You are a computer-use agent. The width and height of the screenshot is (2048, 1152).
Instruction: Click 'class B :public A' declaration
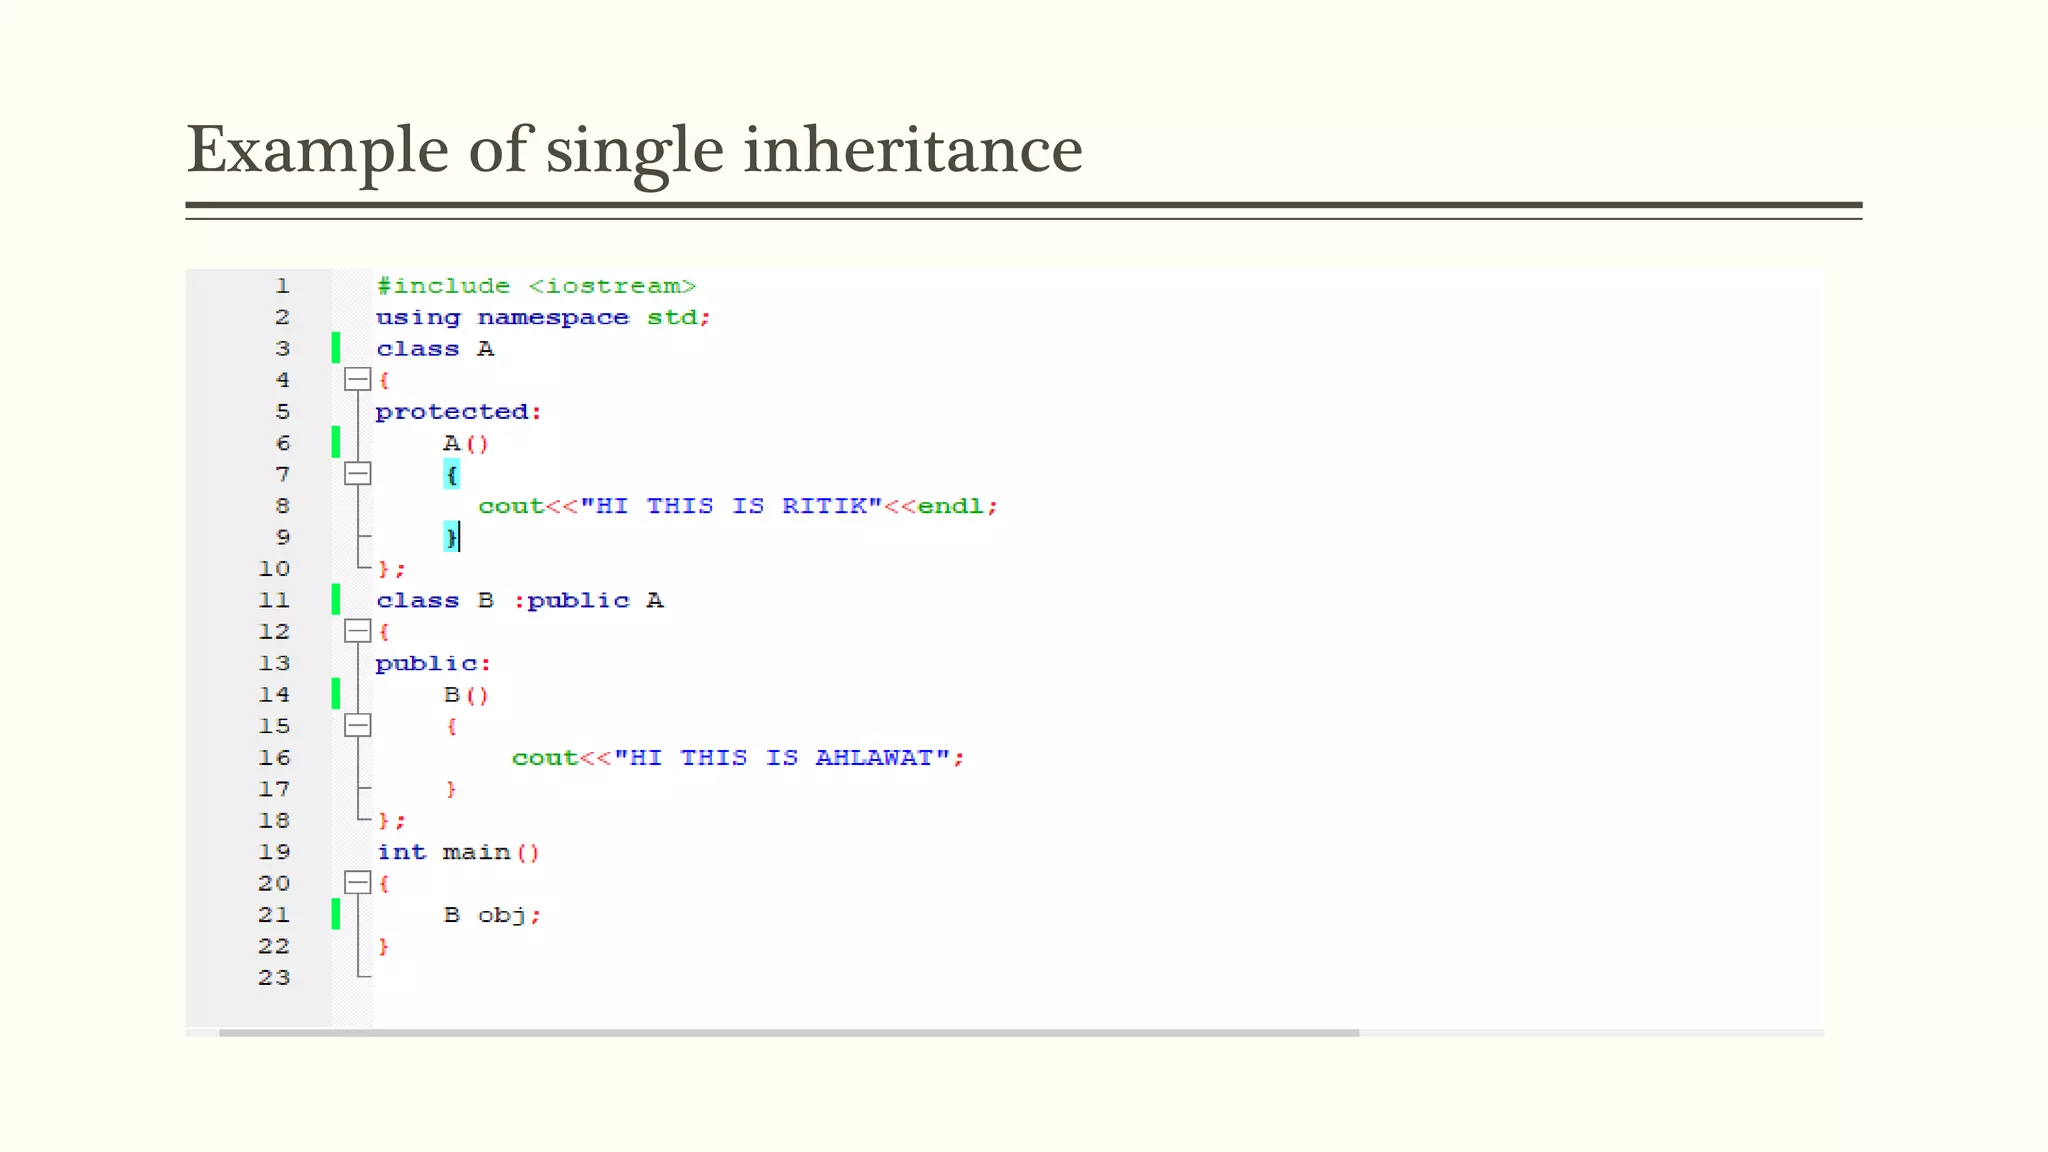click(520, 600)
